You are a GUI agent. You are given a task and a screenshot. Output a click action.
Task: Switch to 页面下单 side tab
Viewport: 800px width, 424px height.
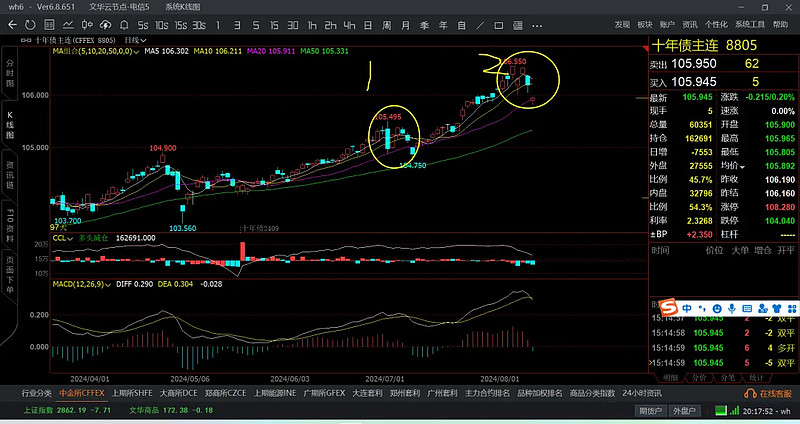(x=10, y=275)
